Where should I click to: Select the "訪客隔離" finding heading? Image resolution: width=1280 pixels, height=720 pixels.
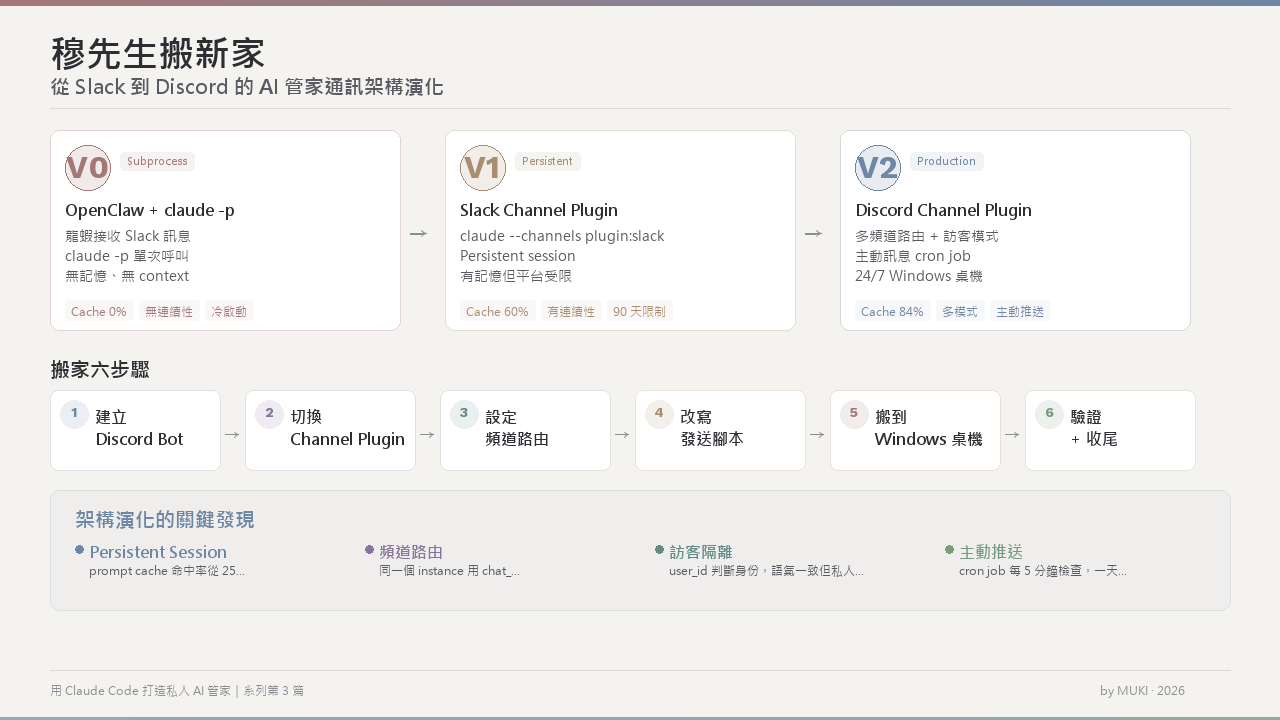point(701,552)
